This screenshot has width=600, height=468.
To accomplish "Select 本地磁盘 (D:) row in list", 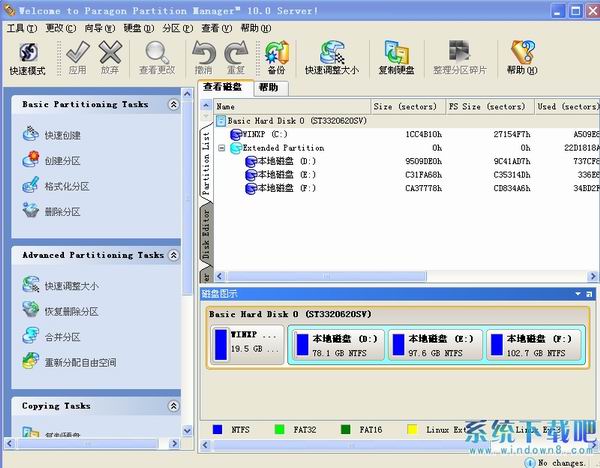I will point(406,161).
